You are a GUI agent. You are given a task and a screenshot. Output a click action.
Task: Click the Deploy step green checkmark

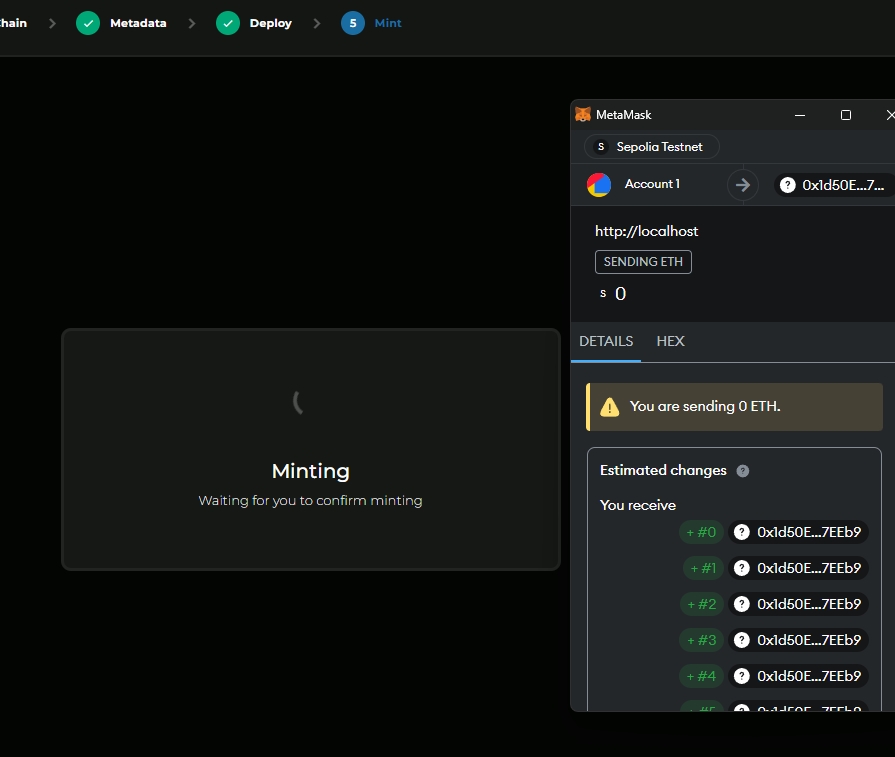point(228,23)
